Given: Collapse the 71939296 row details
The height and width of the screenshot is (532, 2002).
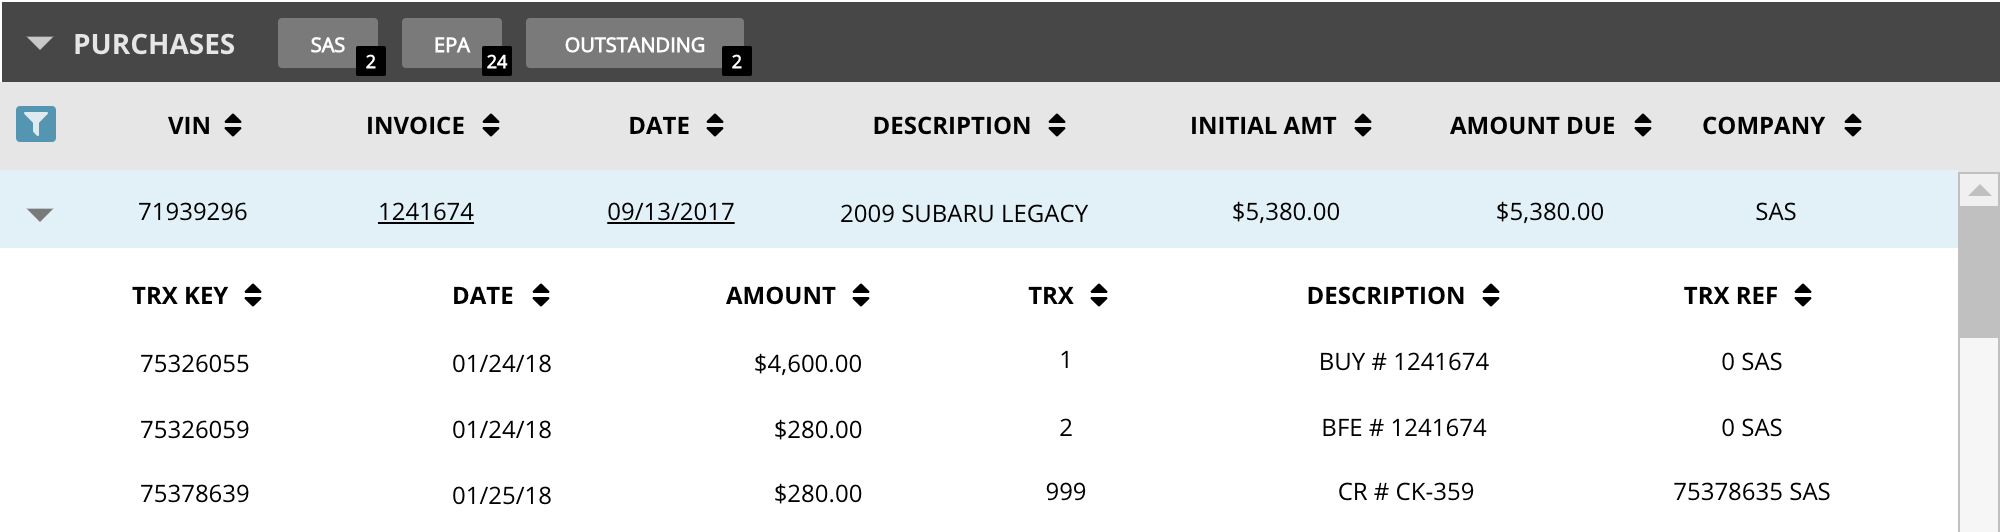Looking at the screenshot, I should tap(40, 214).
